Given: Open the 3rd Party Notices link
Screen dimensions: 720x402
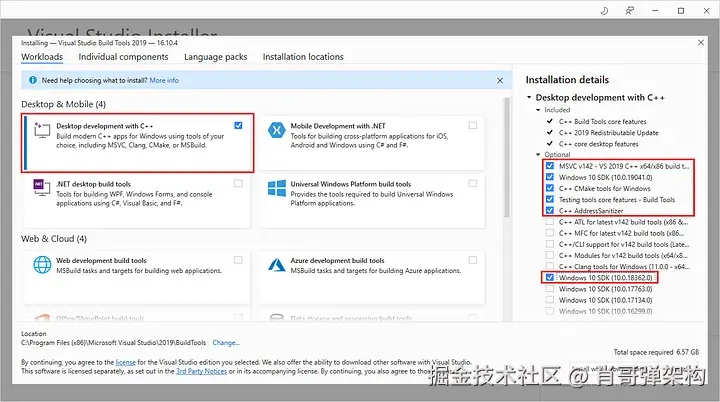Looking at the screenshot, I should point(201,371).
